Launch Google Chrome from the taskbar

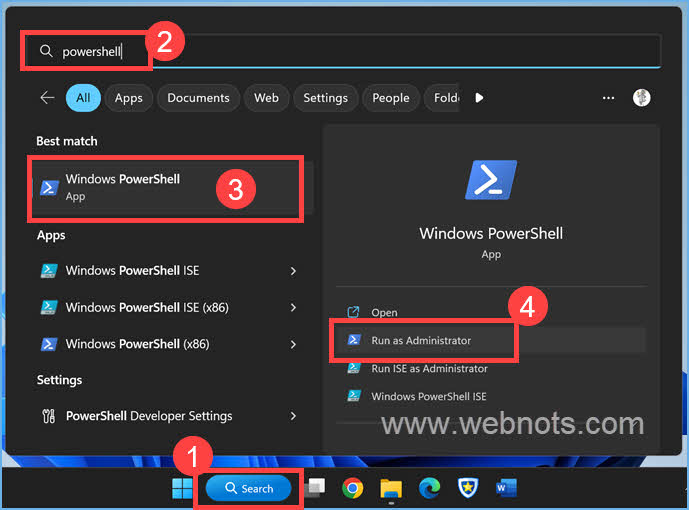point(352,488)
